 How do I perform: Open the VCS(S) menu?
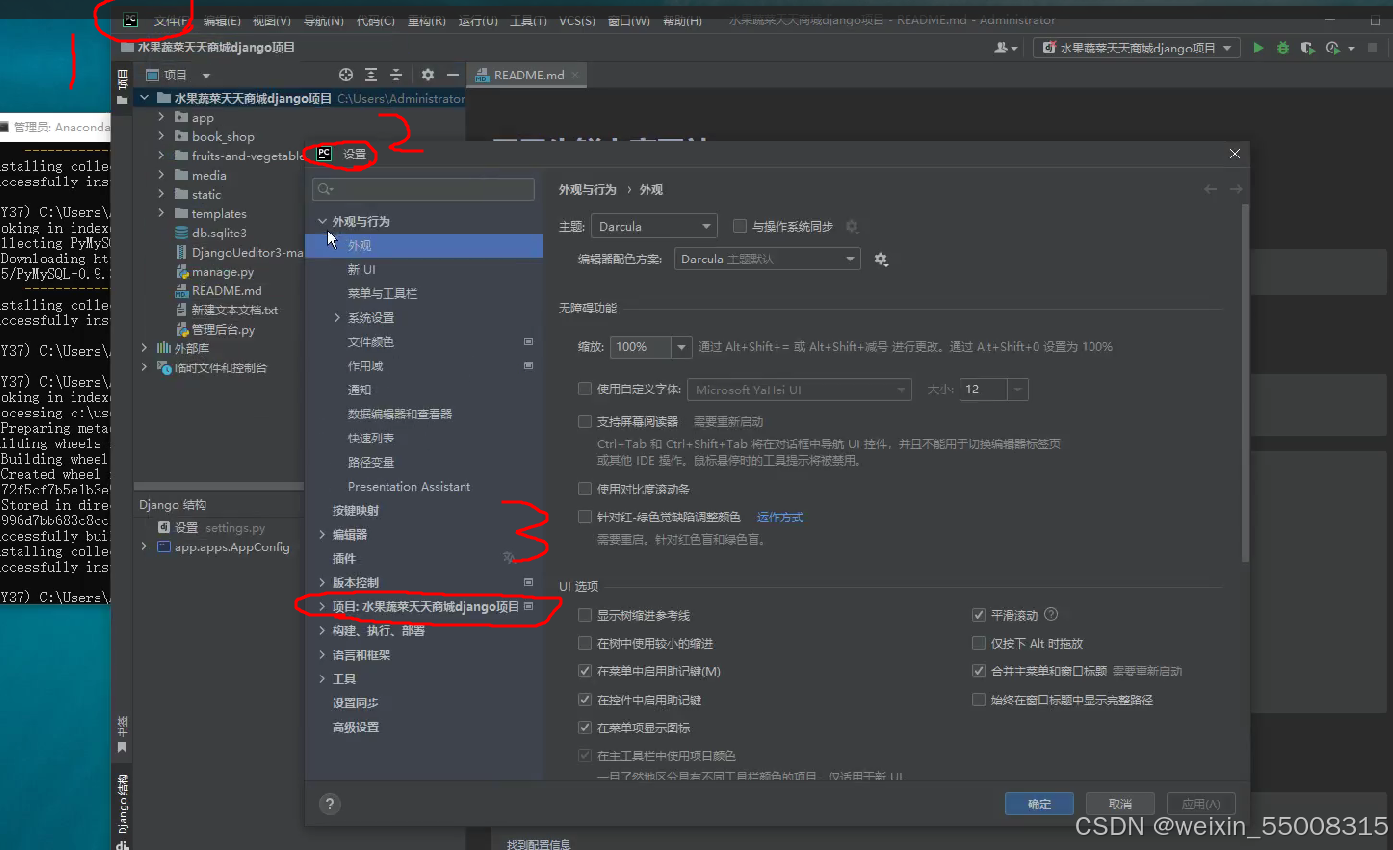pos(577,20)
